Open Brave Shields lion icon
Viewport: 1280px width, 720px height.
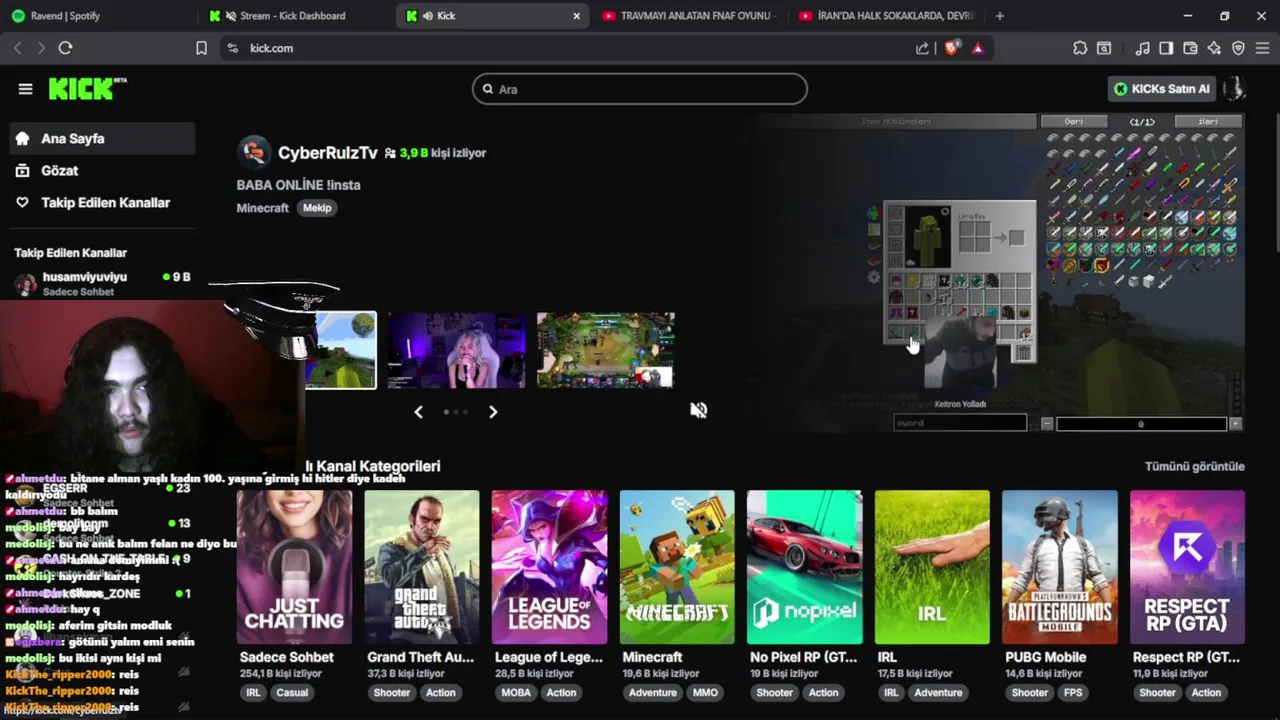pos(951,47)
